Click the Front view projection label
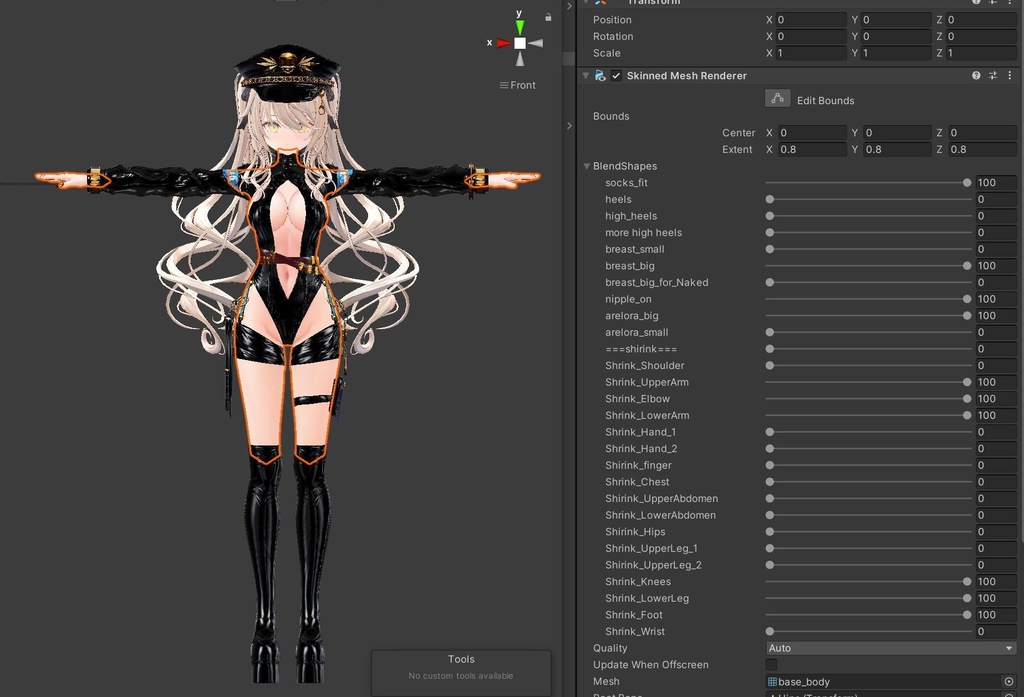 (518, 85)
